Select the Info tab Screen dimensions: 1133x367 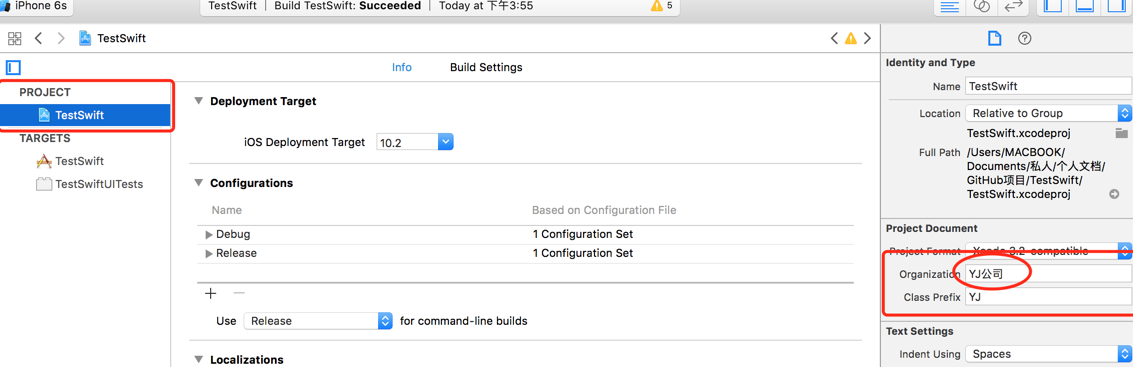402,67
